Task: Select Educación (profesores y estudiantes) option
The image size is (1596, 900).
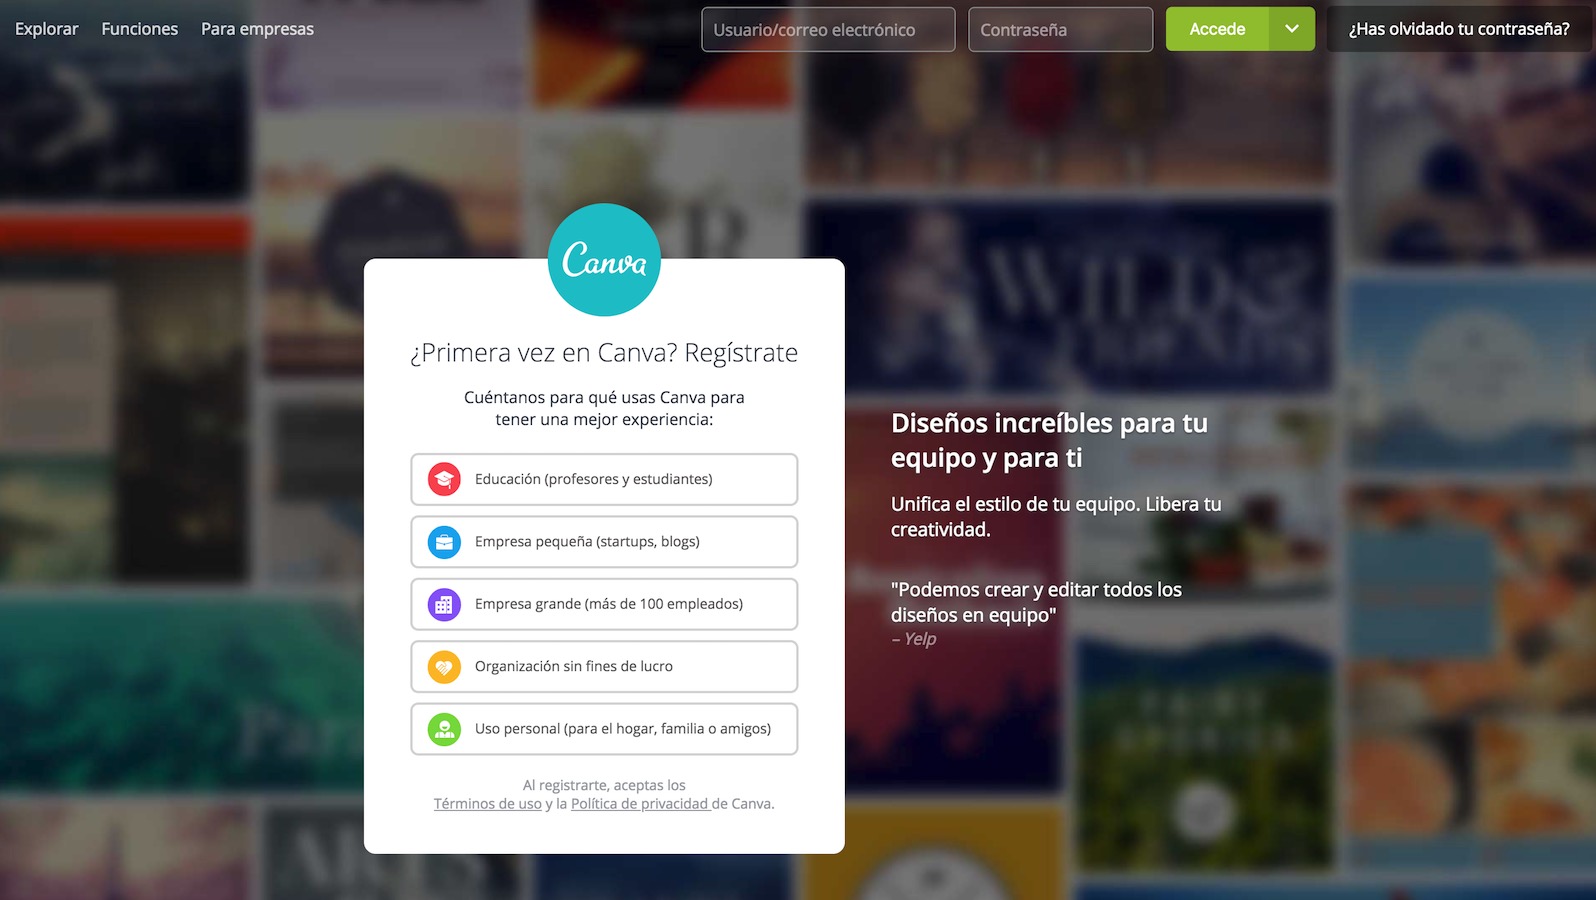Action: click(x=604, y=479)
